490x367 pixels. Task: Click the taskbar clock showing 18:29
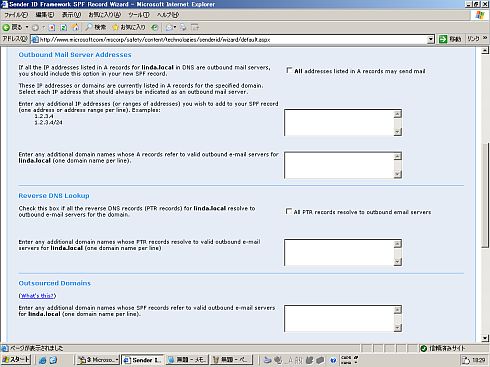(479, 360)
